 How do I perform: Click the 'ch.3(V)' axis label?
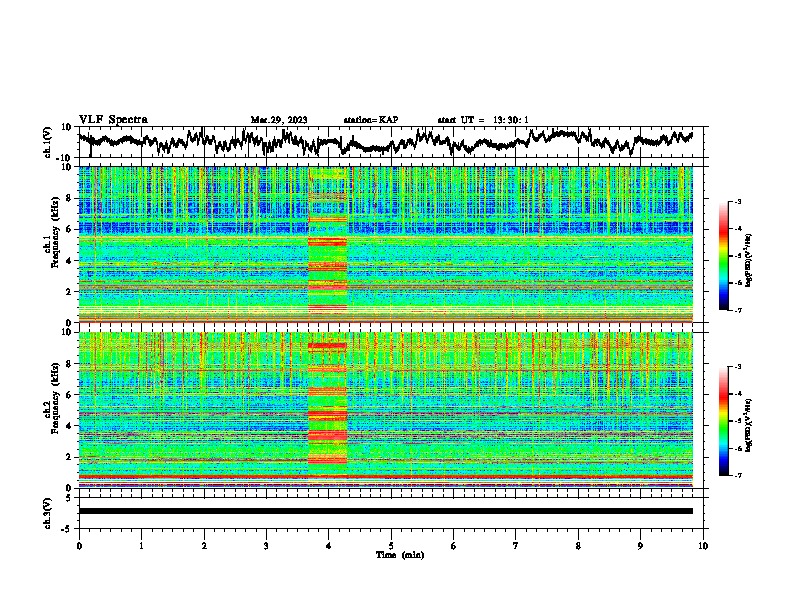[48, 513]
